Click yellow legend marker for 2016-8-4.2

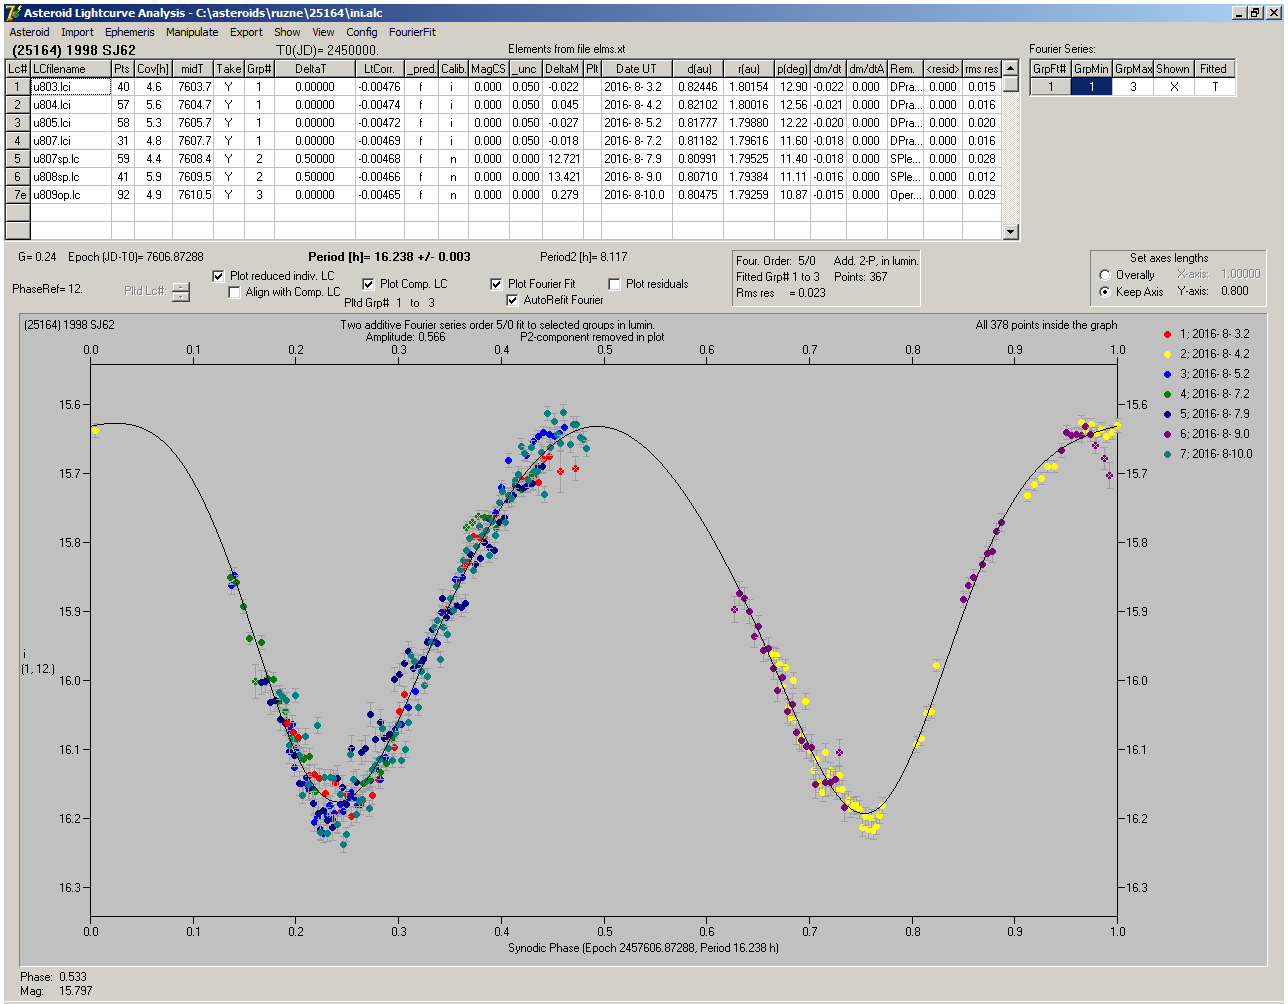(x=1168, y=354)
